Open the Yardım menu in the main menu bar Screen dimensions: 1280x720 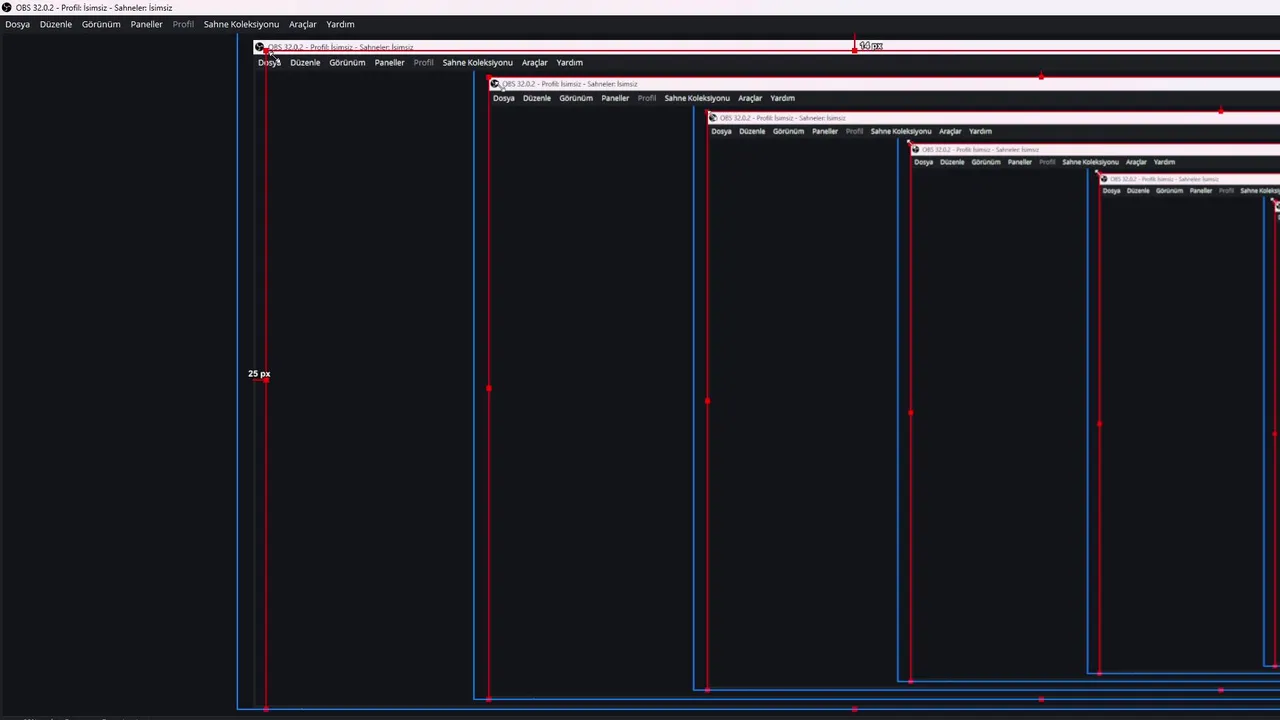(x=340, y=24)
